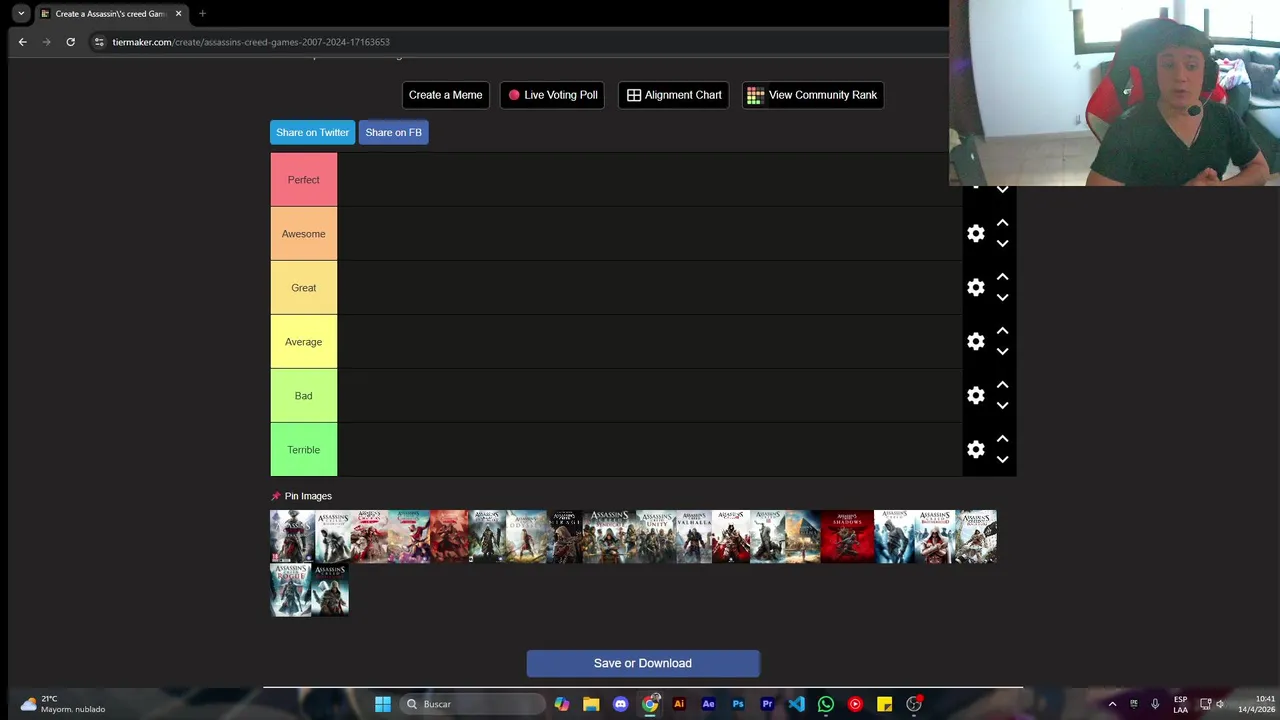Pick the Assassin's Creed Shadows cover
Viewport: 1280px width, 720px height.
coord(847,537)
